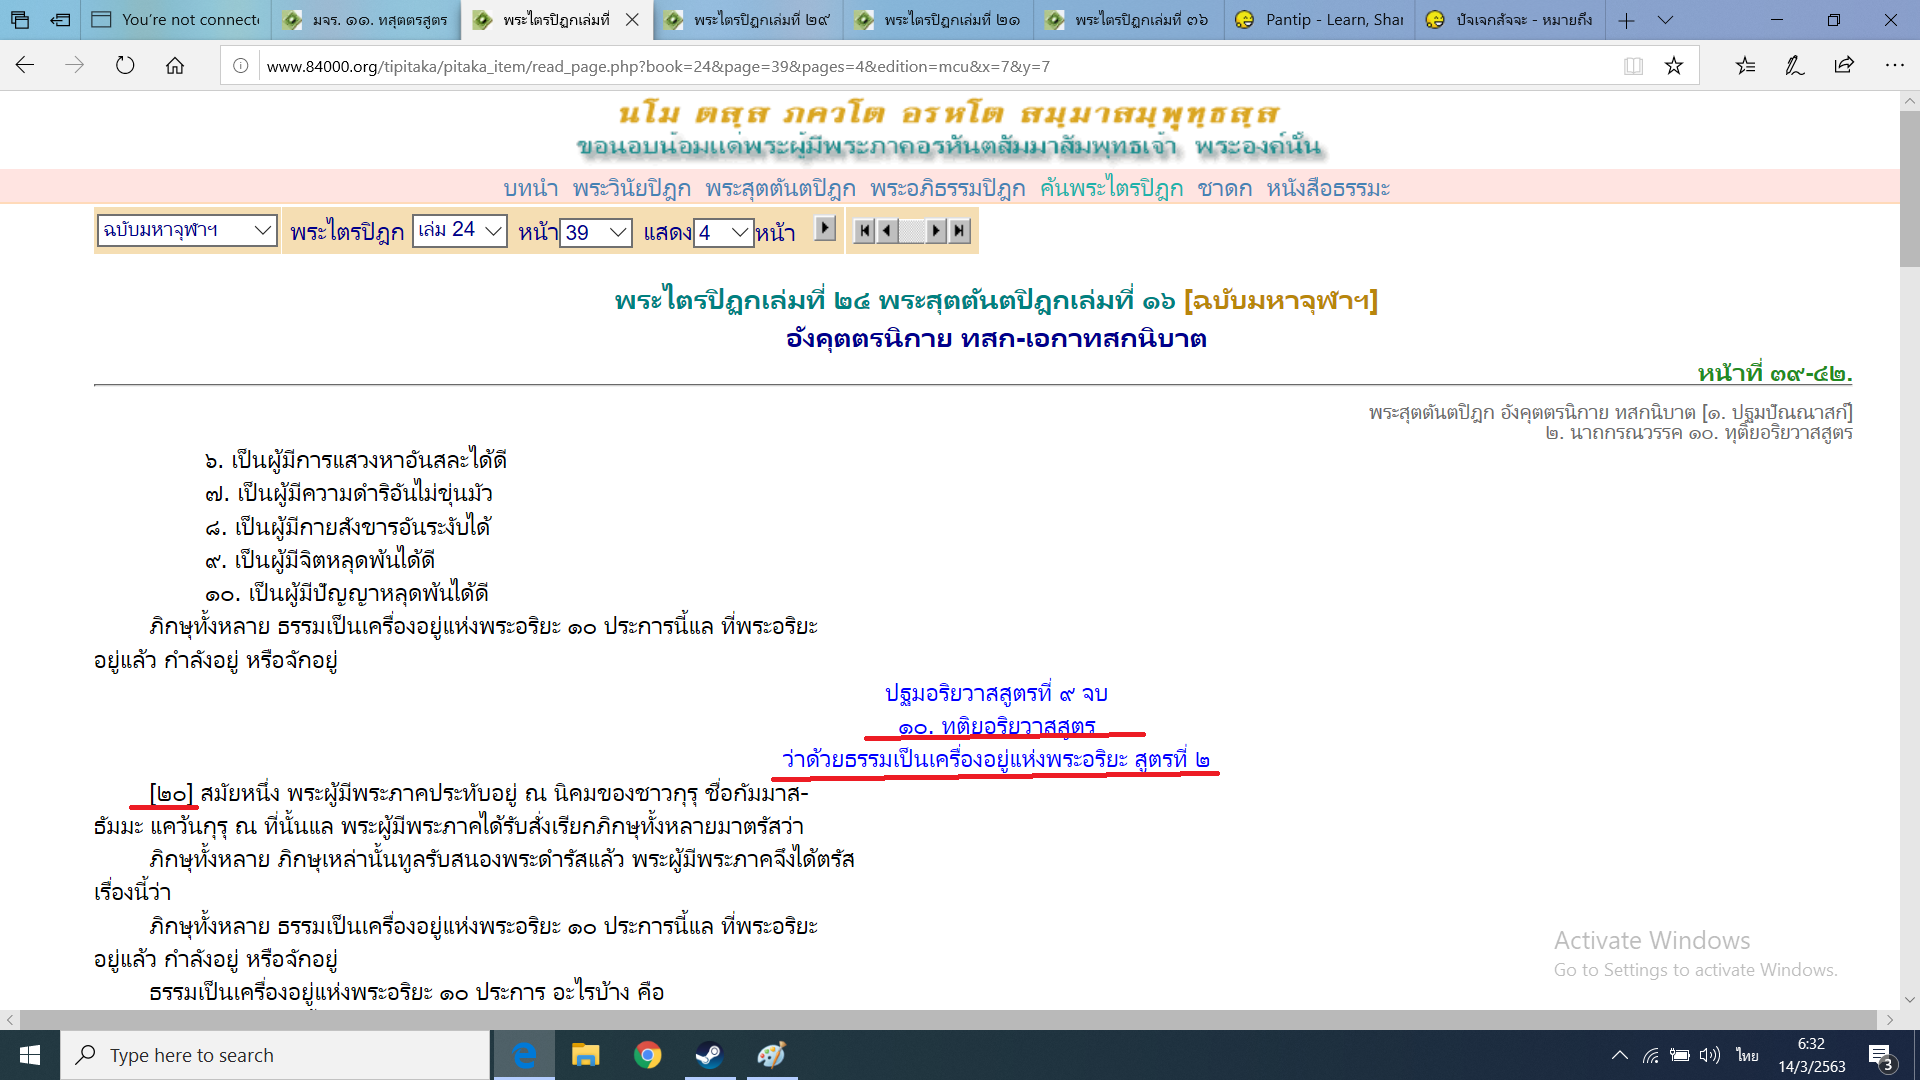Open the edition dropdown ฉบับมหาจุฬาฯ
The height and width of the screenshot is (1080, 1920).
tap(186, 230)
